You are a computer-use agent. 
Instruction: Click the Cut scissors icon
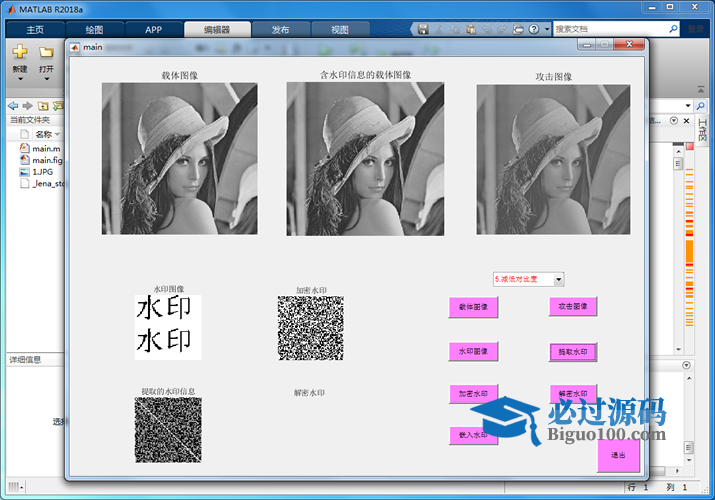click(x=439, y=29)
